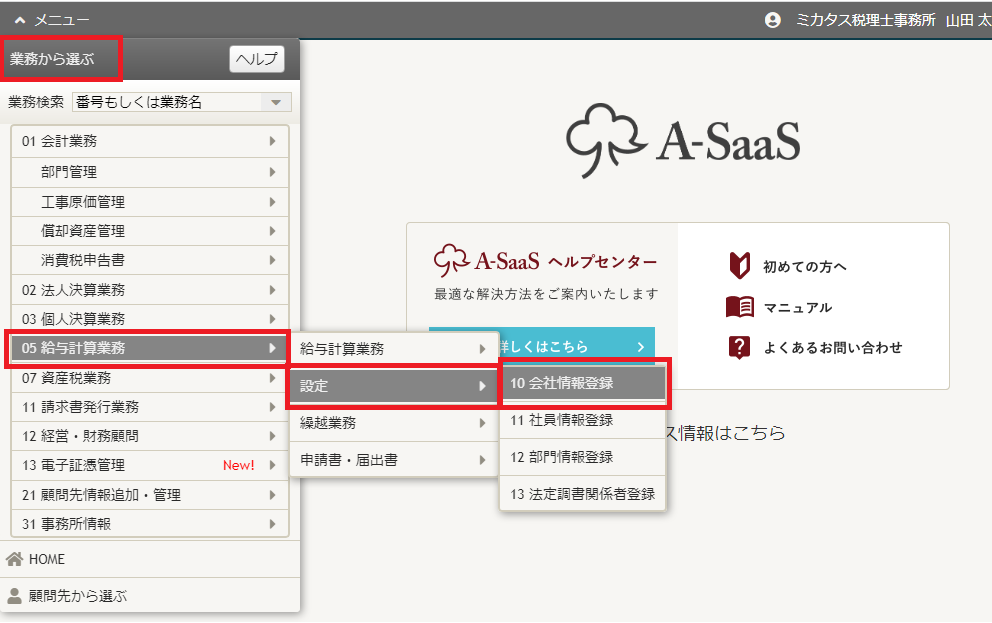Screen dimensions: 992x623
Task: Choose 11 社員情報登録 menu entry
Action: [583, 420]
